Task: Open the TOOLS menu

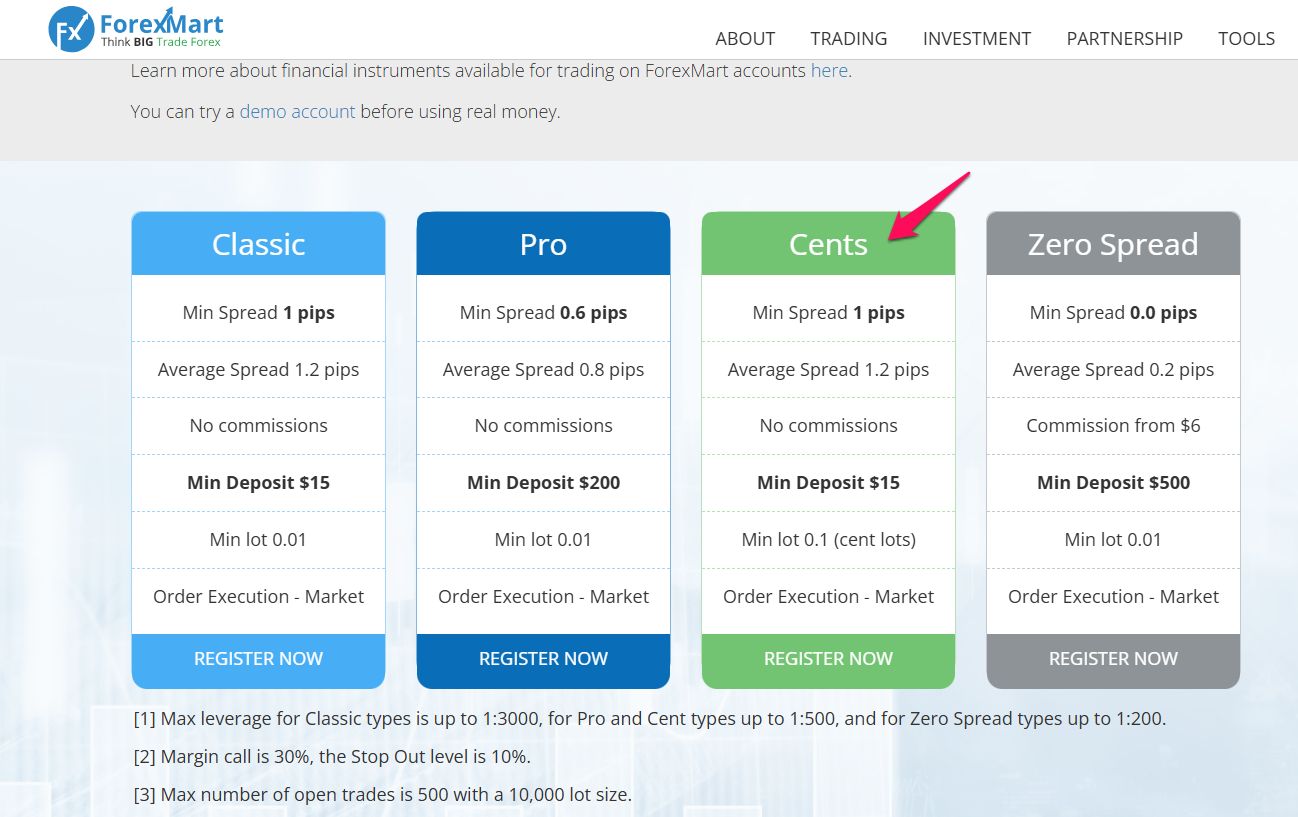Action: [1246, 39]
